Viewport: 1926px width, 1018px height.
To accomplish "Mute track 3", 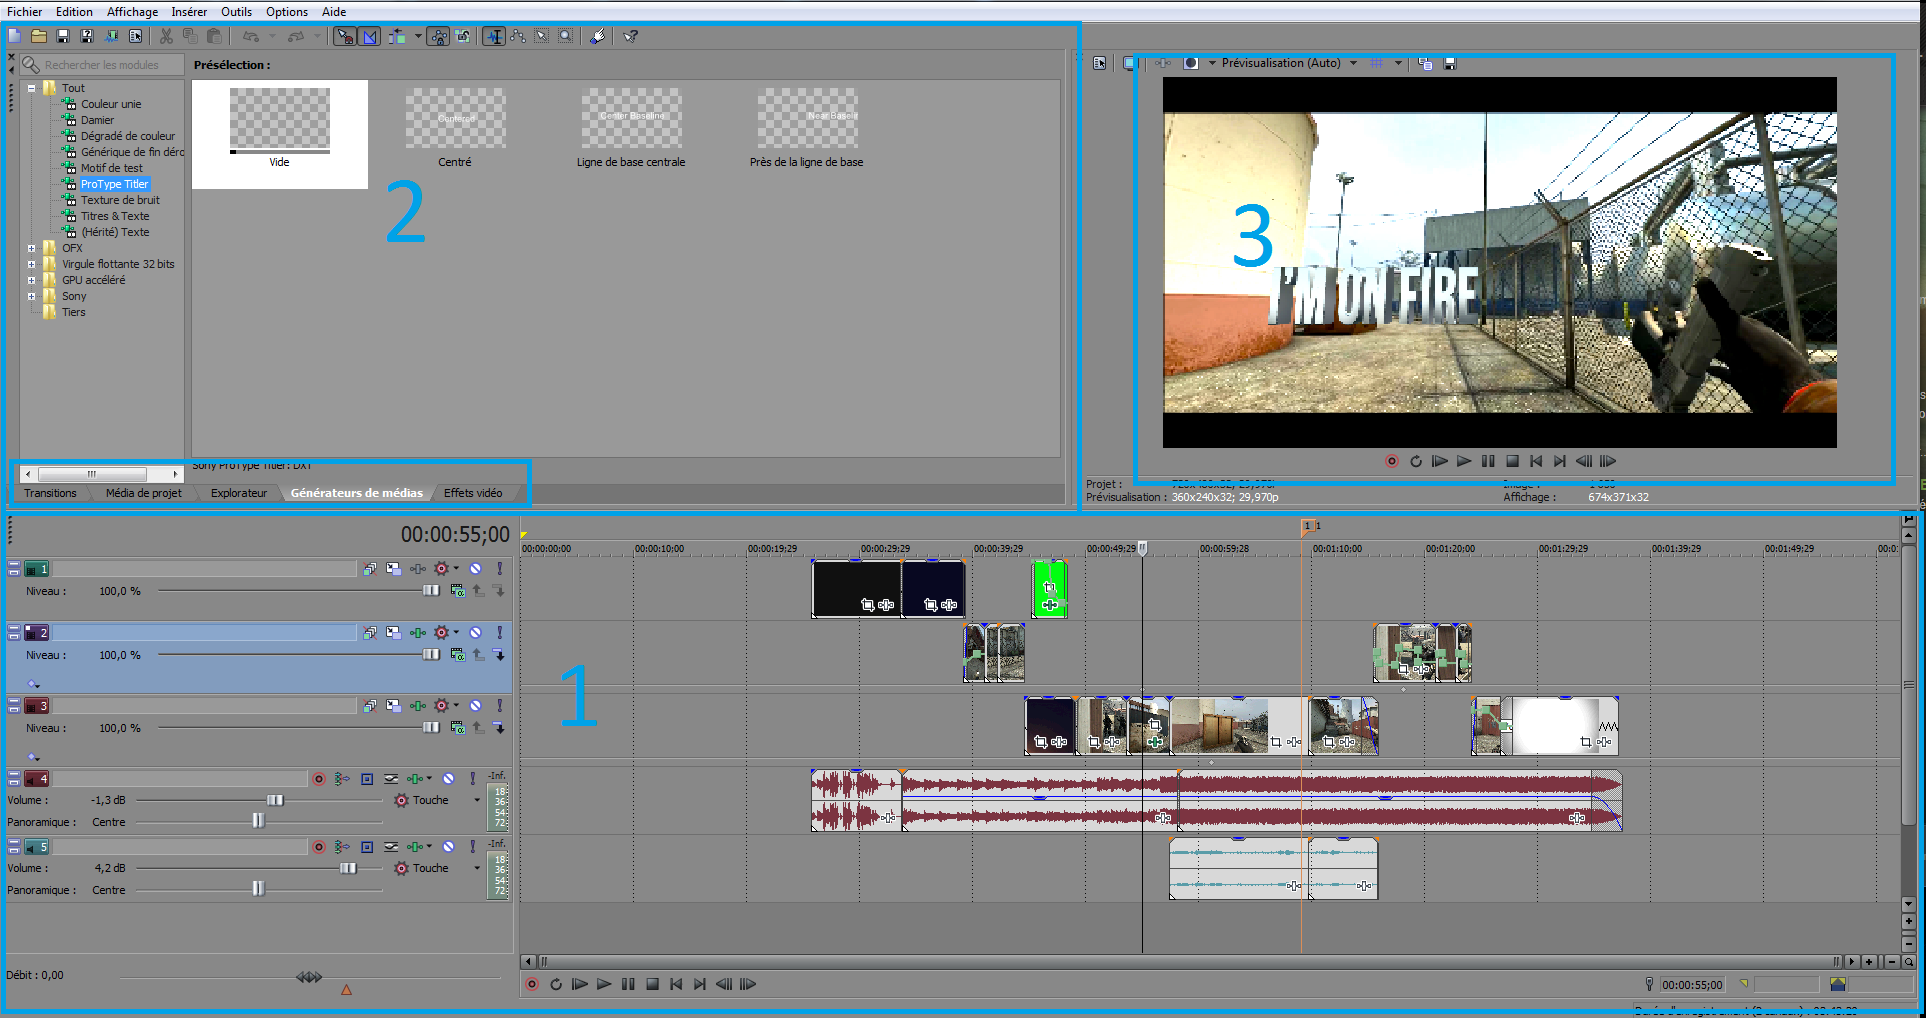I will pos(476,705).
